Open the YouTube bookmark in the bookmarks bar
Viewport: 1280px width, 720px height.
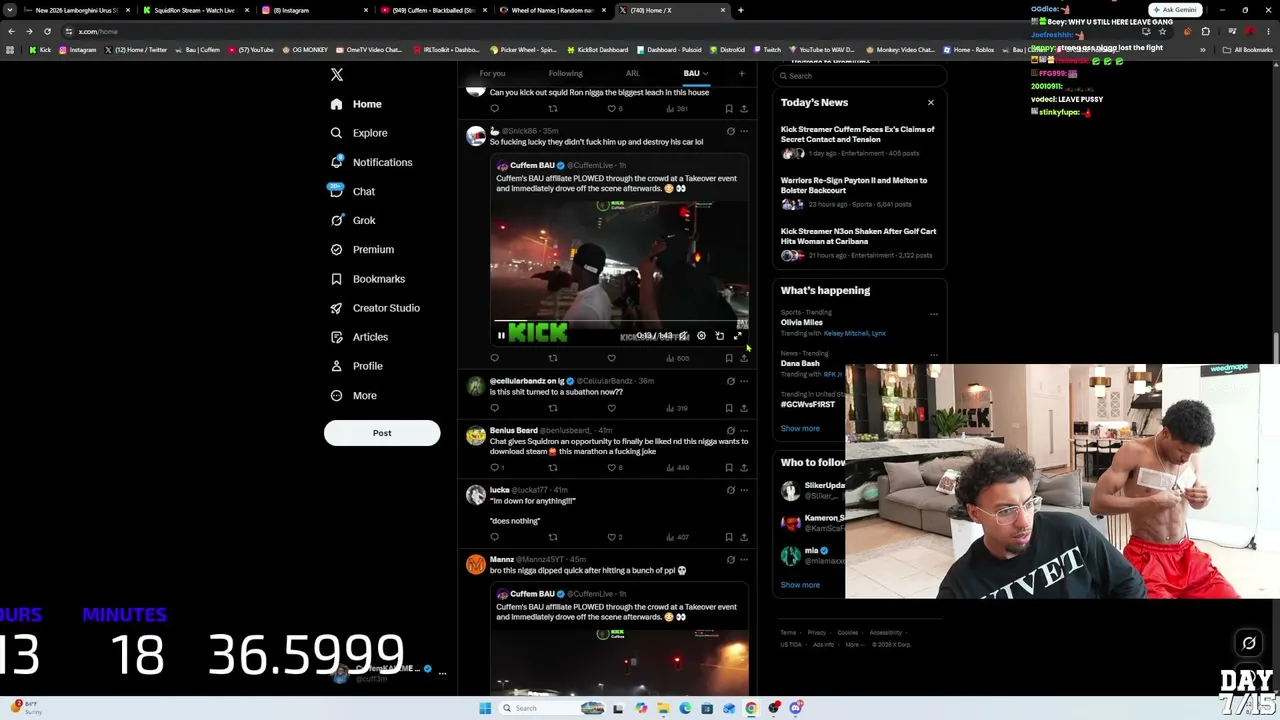[x=251, y=50]
